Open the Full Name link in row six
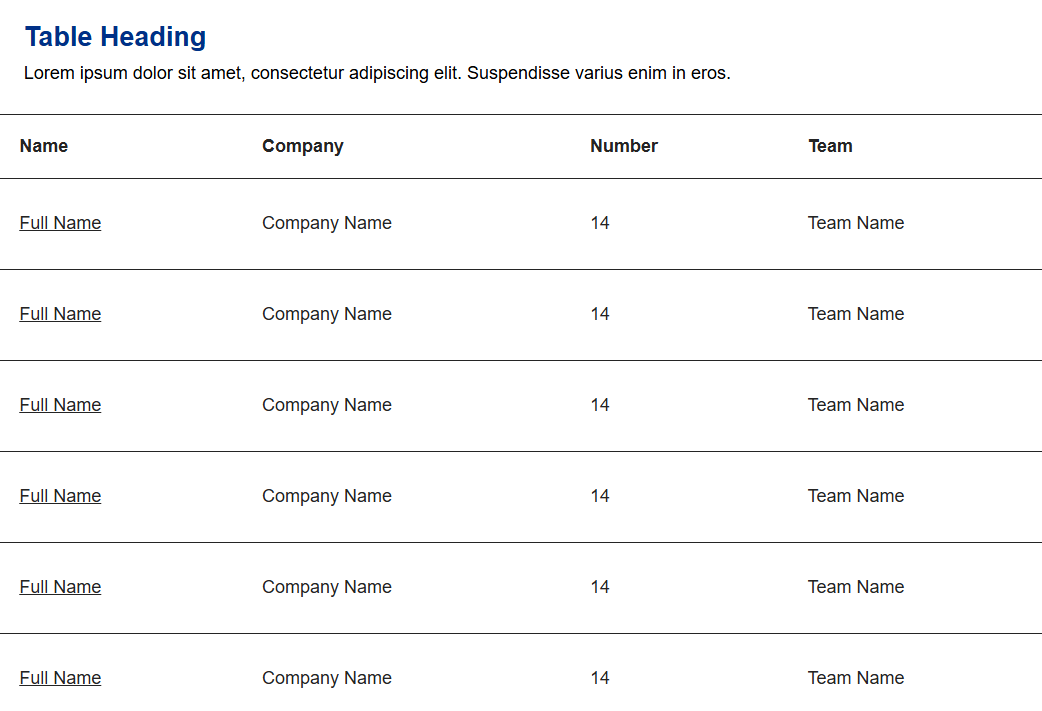 [60, 677]
